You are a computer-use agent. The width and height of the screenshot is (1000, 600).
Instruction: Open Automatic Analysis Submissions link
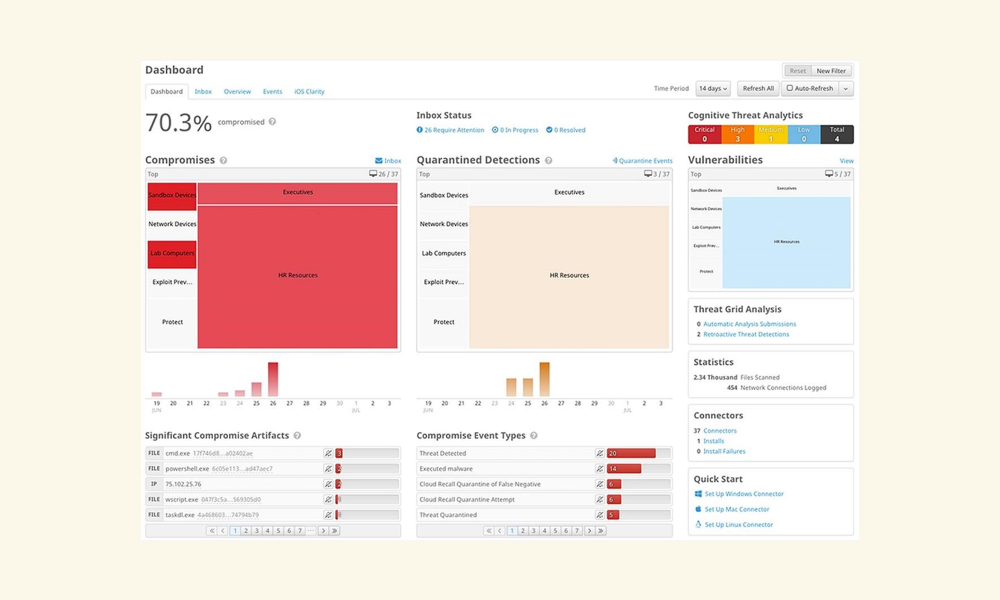tap(749, 324)
